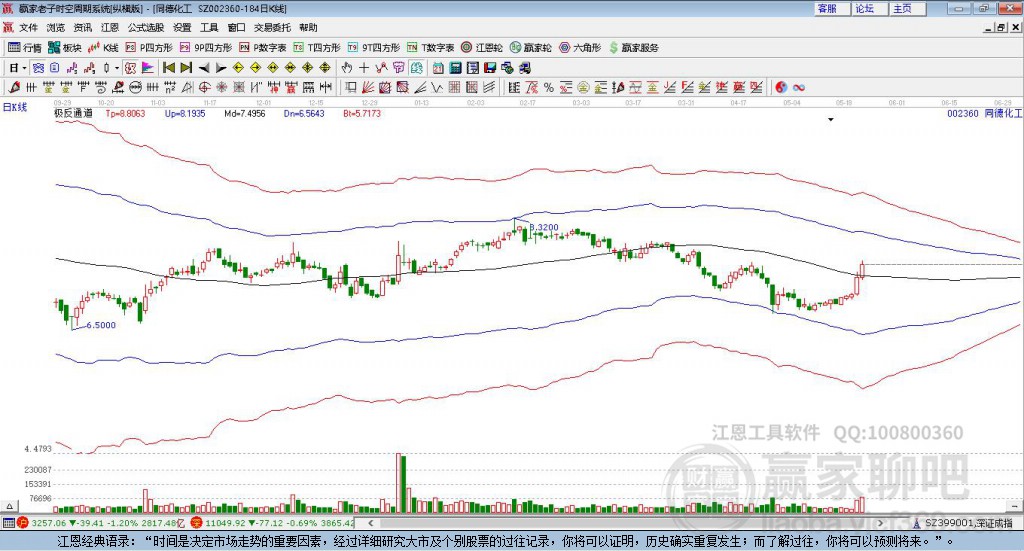Click the 主页 homepage button

point(907,8)
